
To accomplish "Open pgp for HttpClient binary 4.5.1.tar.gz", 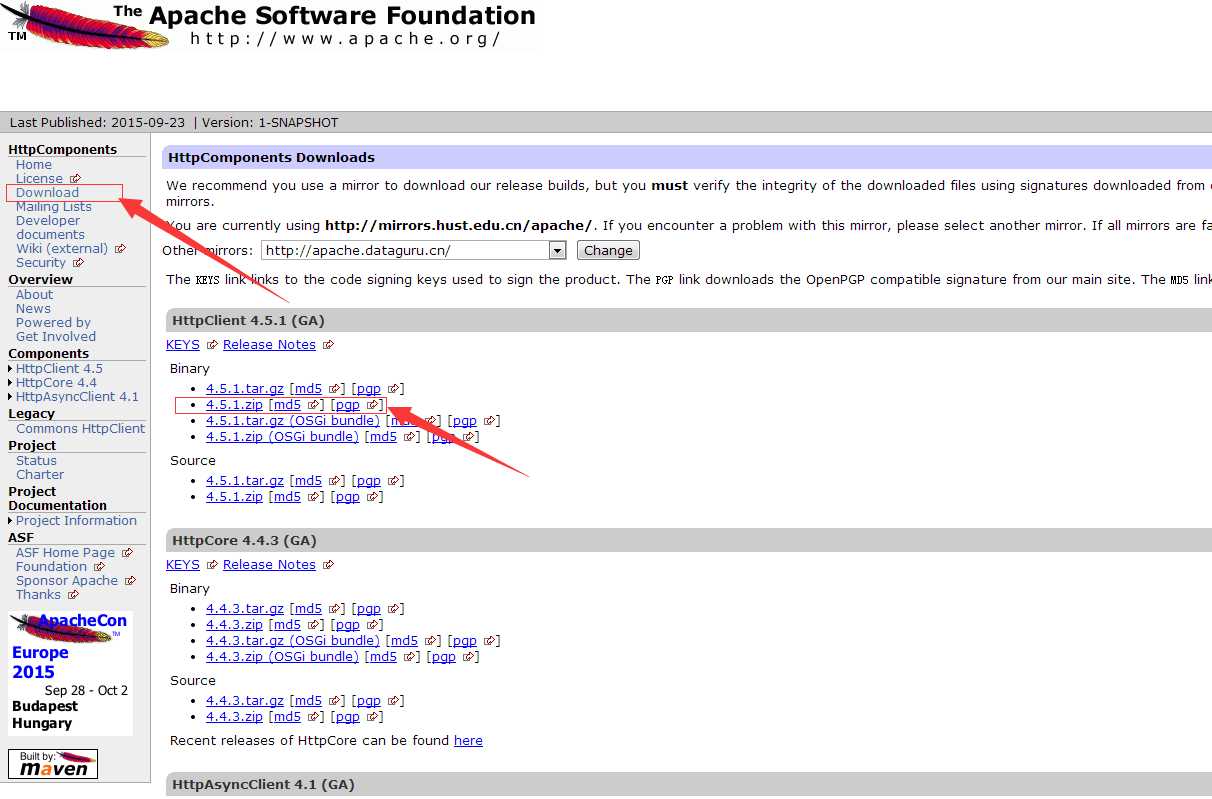I will pyautogui.click(x=368, y=389).
